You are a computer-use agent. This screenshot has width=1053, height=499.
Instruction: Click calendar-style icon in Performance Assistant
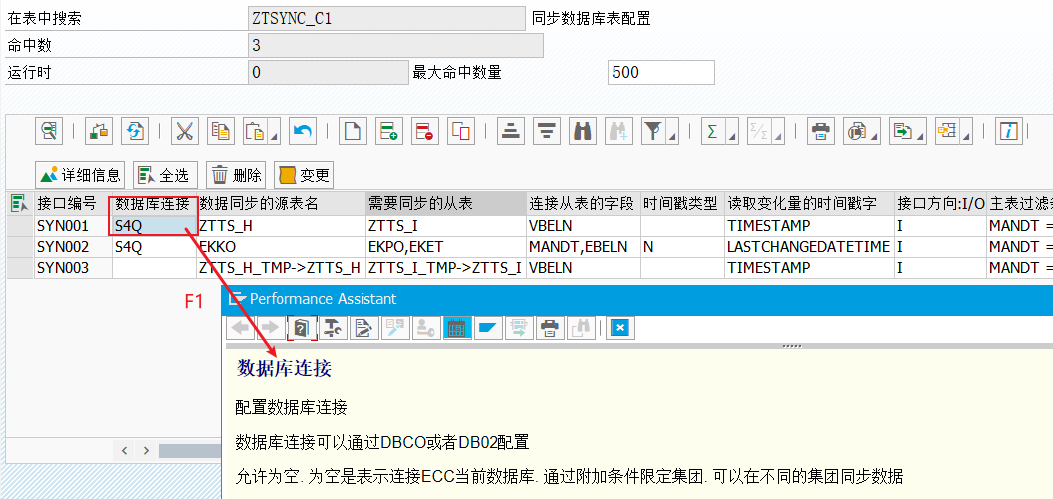point(457,328)
